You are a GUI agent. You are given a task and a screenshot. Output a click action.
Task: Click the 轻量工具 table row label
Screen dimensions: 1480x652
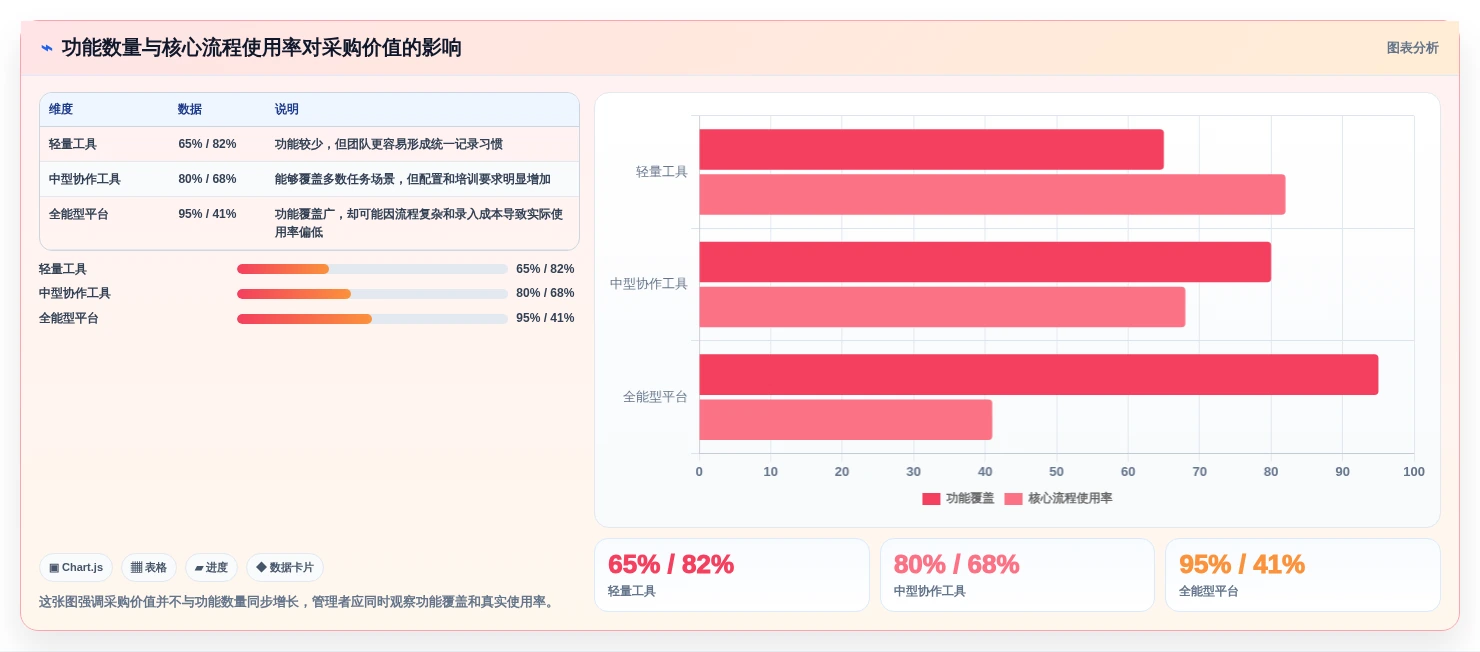coord(73,144)
